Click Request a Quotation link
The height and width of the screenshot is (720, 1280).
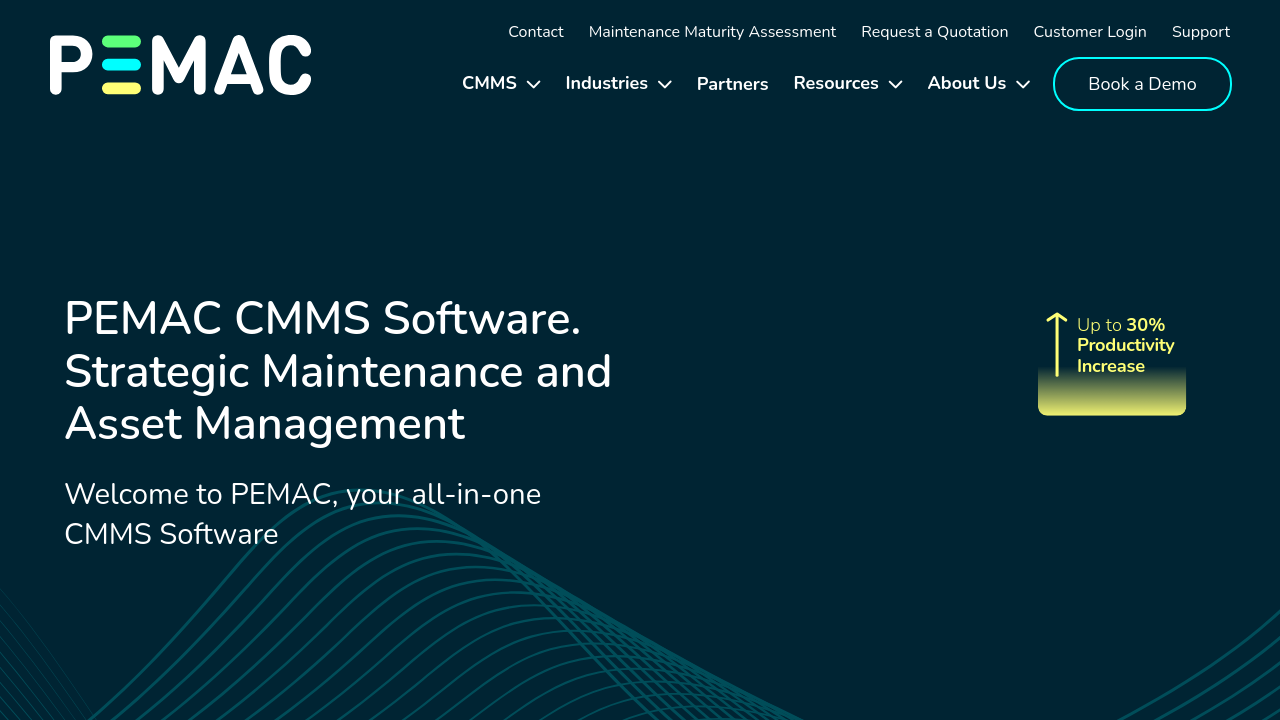click(x=934, y=32)
